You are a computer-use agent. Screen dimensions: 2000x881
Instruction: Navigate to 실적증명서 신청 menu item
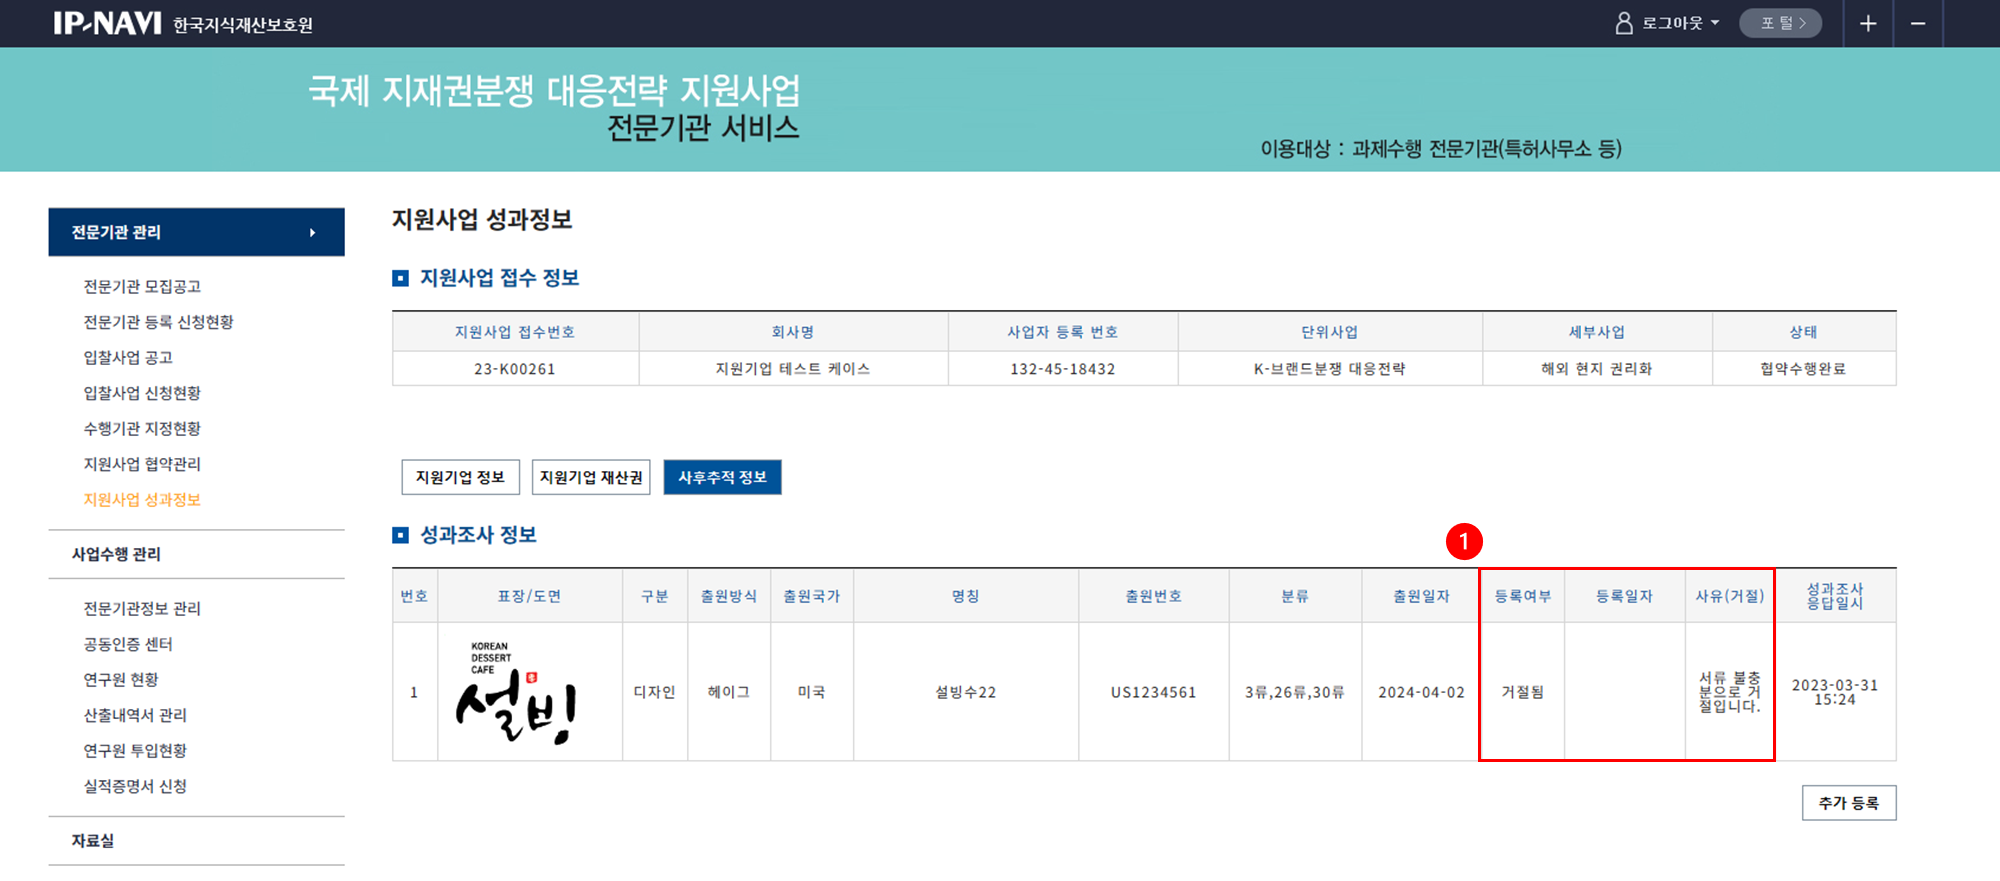135,786
